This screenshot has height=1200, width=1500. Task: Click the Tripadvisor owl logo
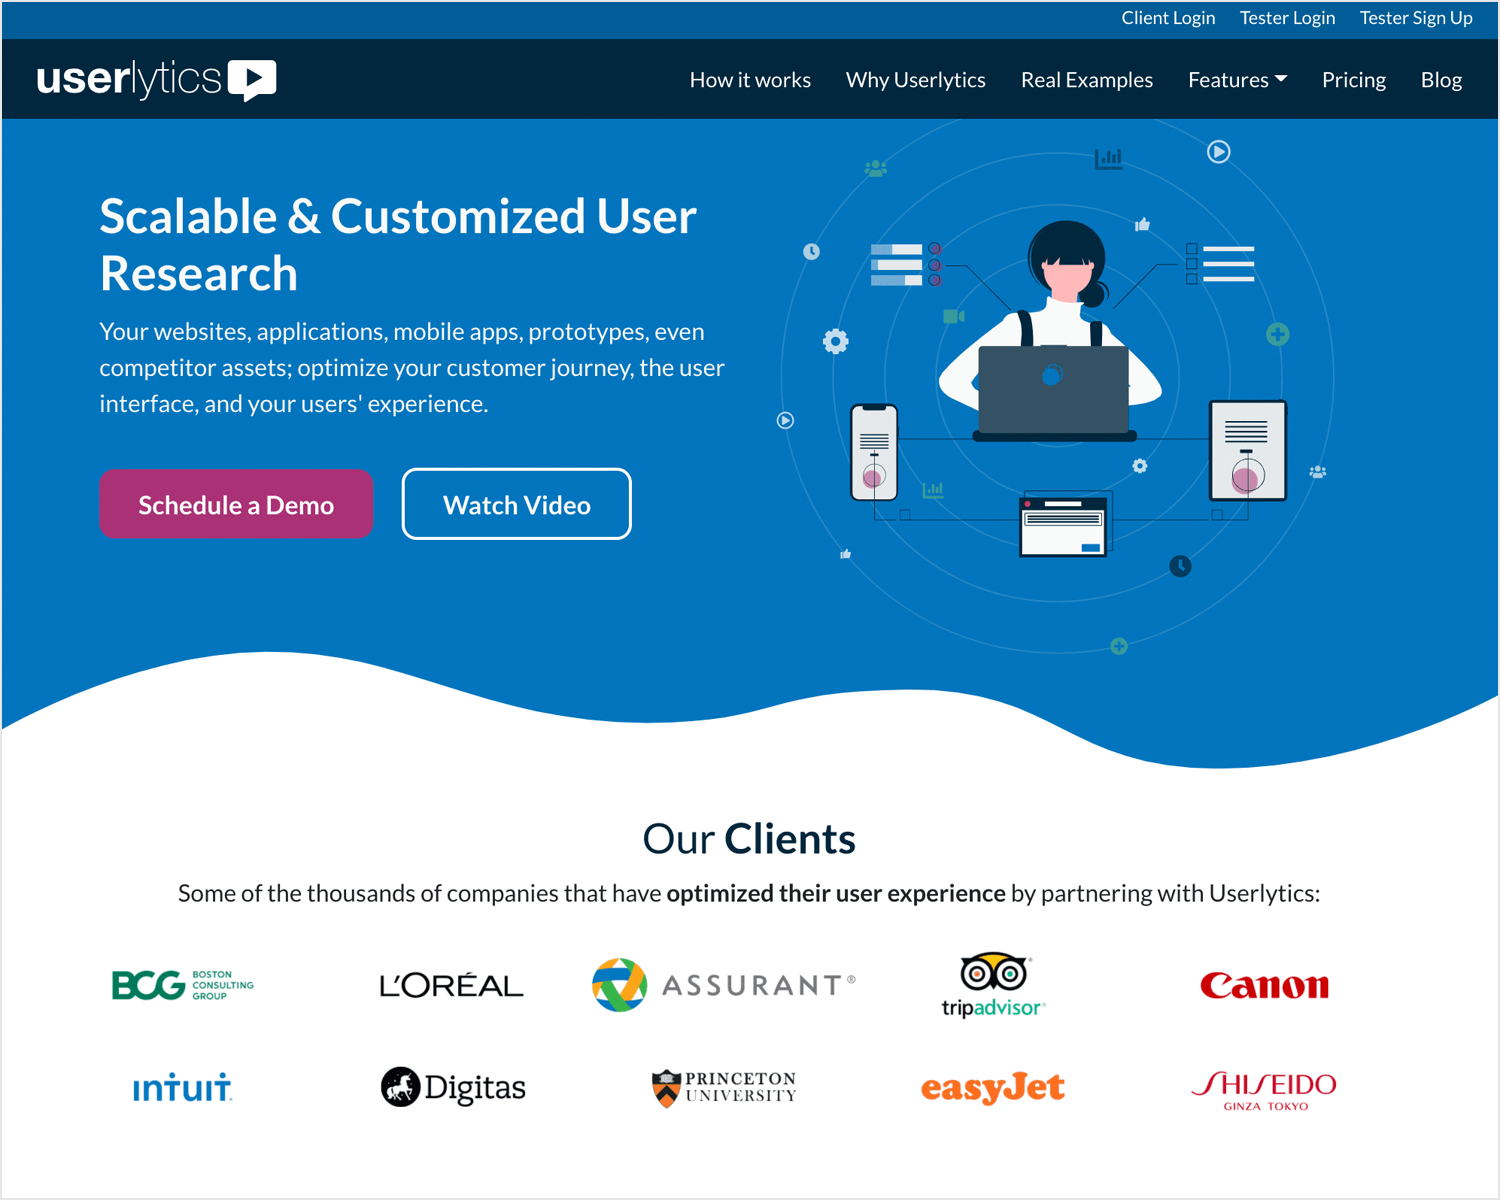[993, 985]
